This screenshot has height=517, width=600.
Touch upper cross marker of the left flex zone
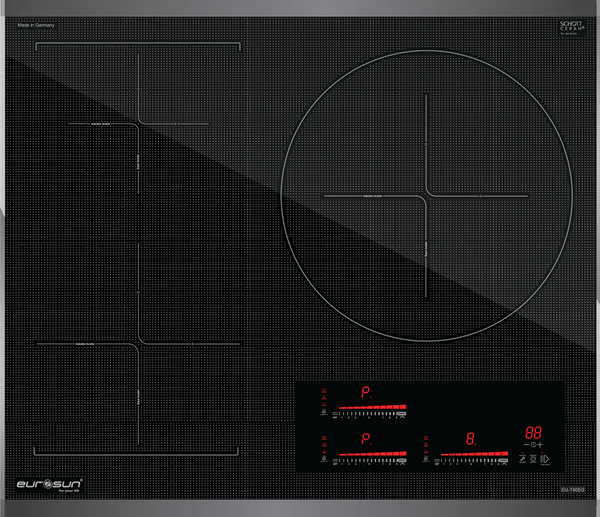point(139,124)
